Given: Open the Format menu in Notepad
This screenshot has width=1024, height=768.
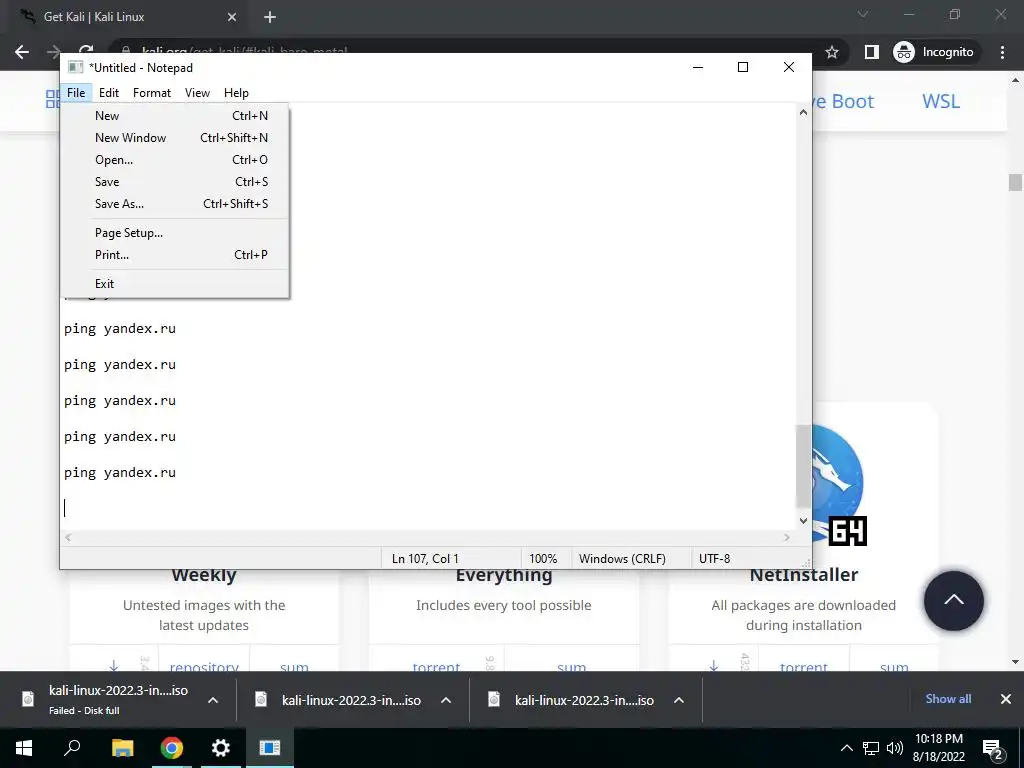Looking at the screenshot, I should tap(152, 93).
